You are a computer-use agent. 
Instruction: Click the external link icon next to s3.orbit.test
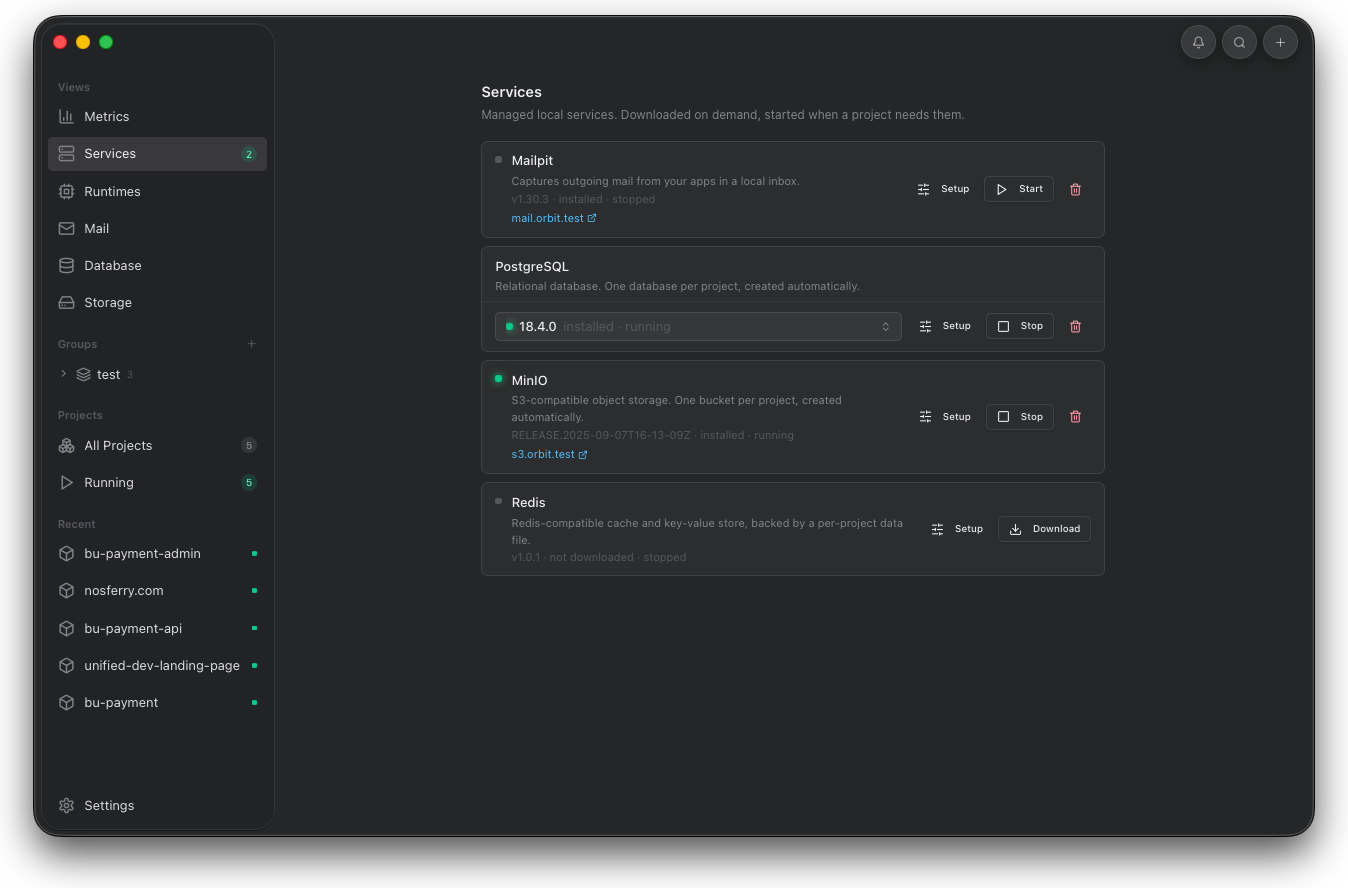tap(583, 455)
